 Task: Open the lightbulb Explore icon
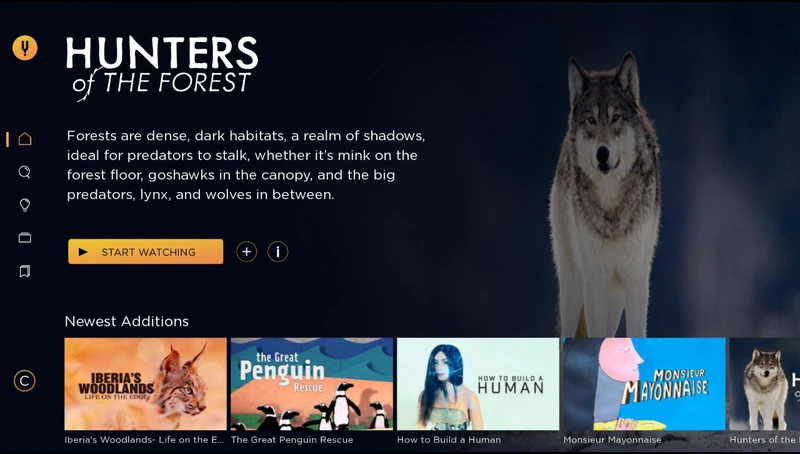24,205
